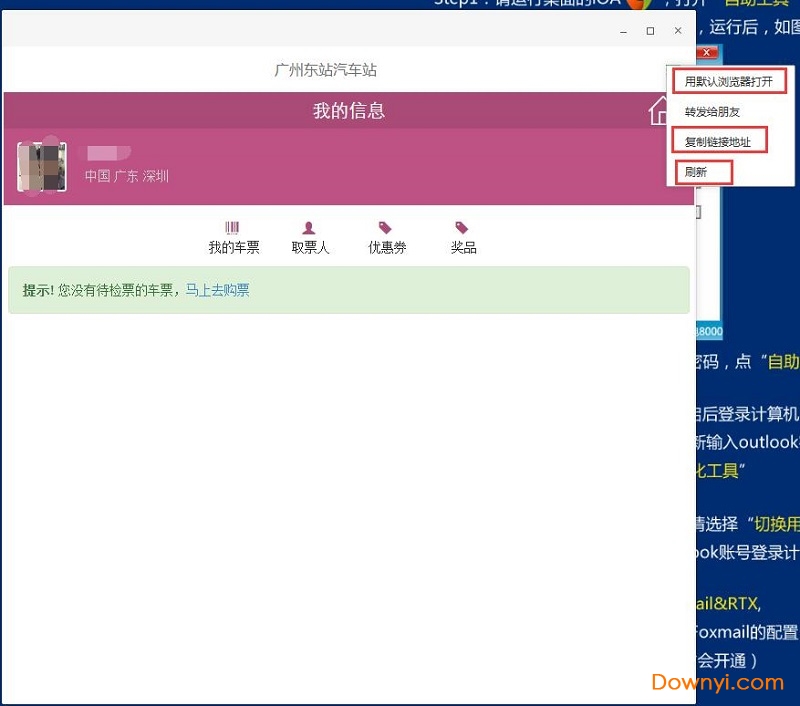Click the 中国 广东 深圳 location text
The height and width of the screenshot is (706, 800).
[x=126, y=176]
